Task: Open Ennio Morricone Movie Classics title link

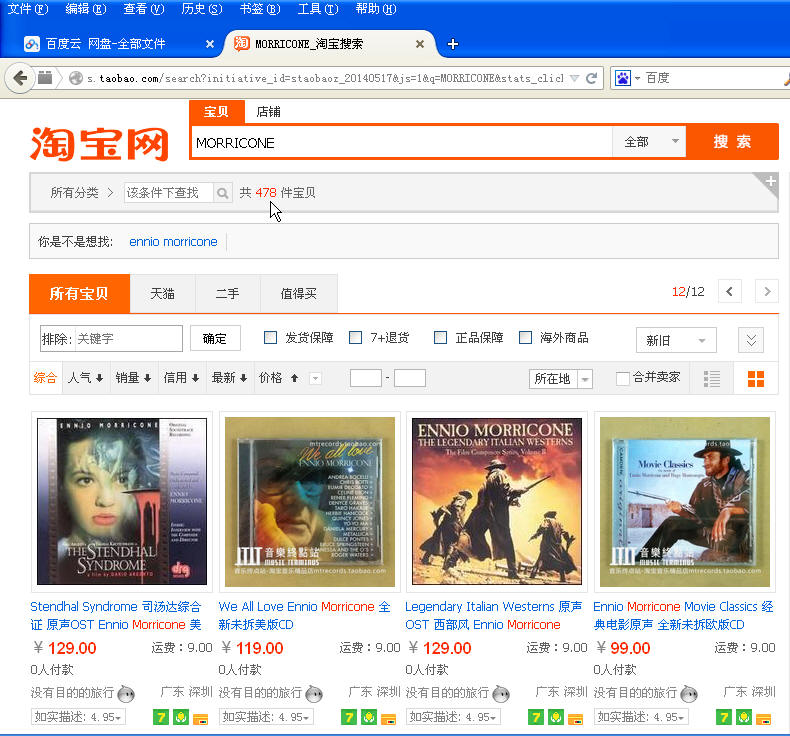Action: (x=683, y=616)
